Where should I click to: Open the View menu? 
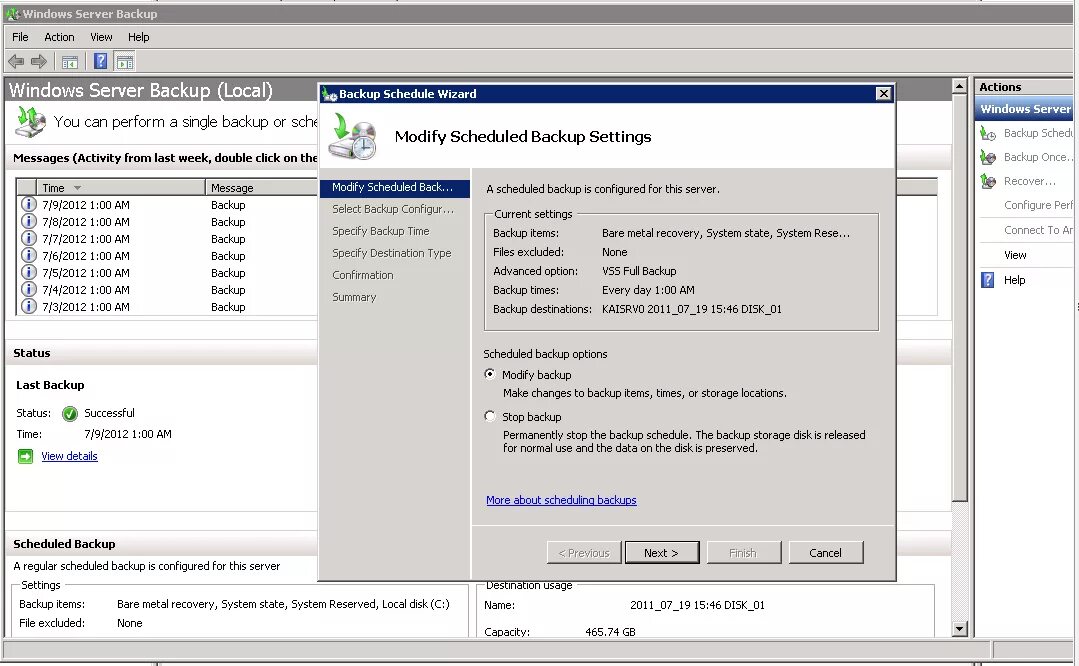[x=101, y=37]
